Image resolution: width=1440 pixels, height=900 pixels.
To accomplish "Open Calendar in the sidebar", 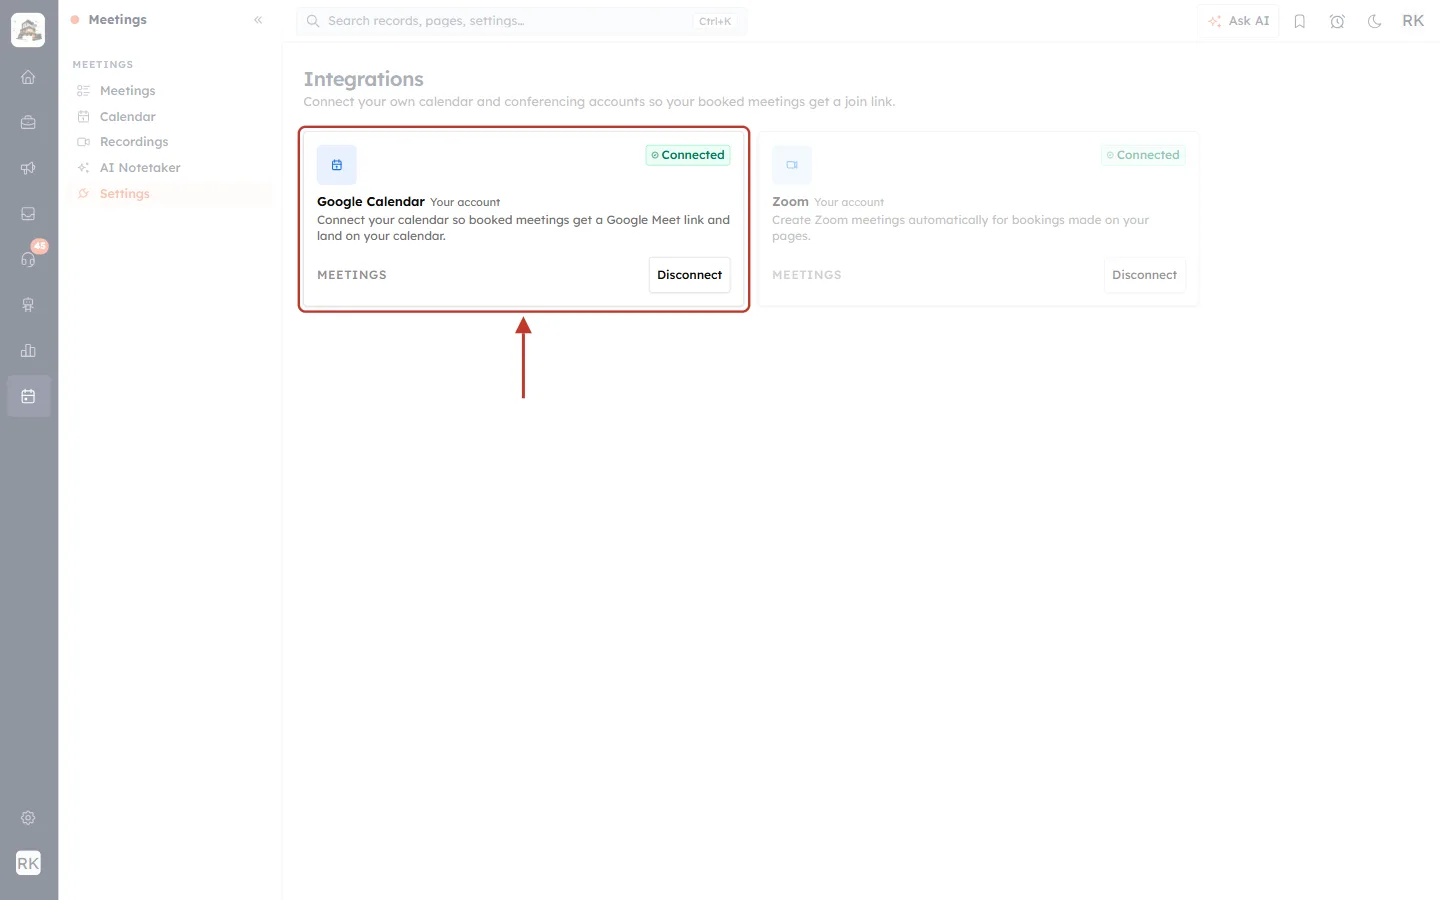I will pos(170,117).
